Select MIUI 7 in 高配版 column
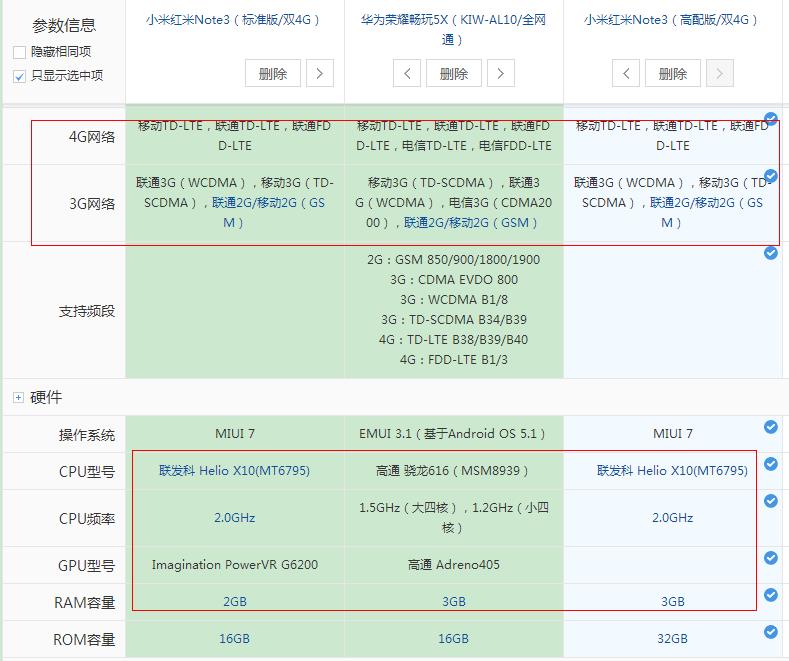The width and height of the screenshot is (789, 661). point(673,434)
